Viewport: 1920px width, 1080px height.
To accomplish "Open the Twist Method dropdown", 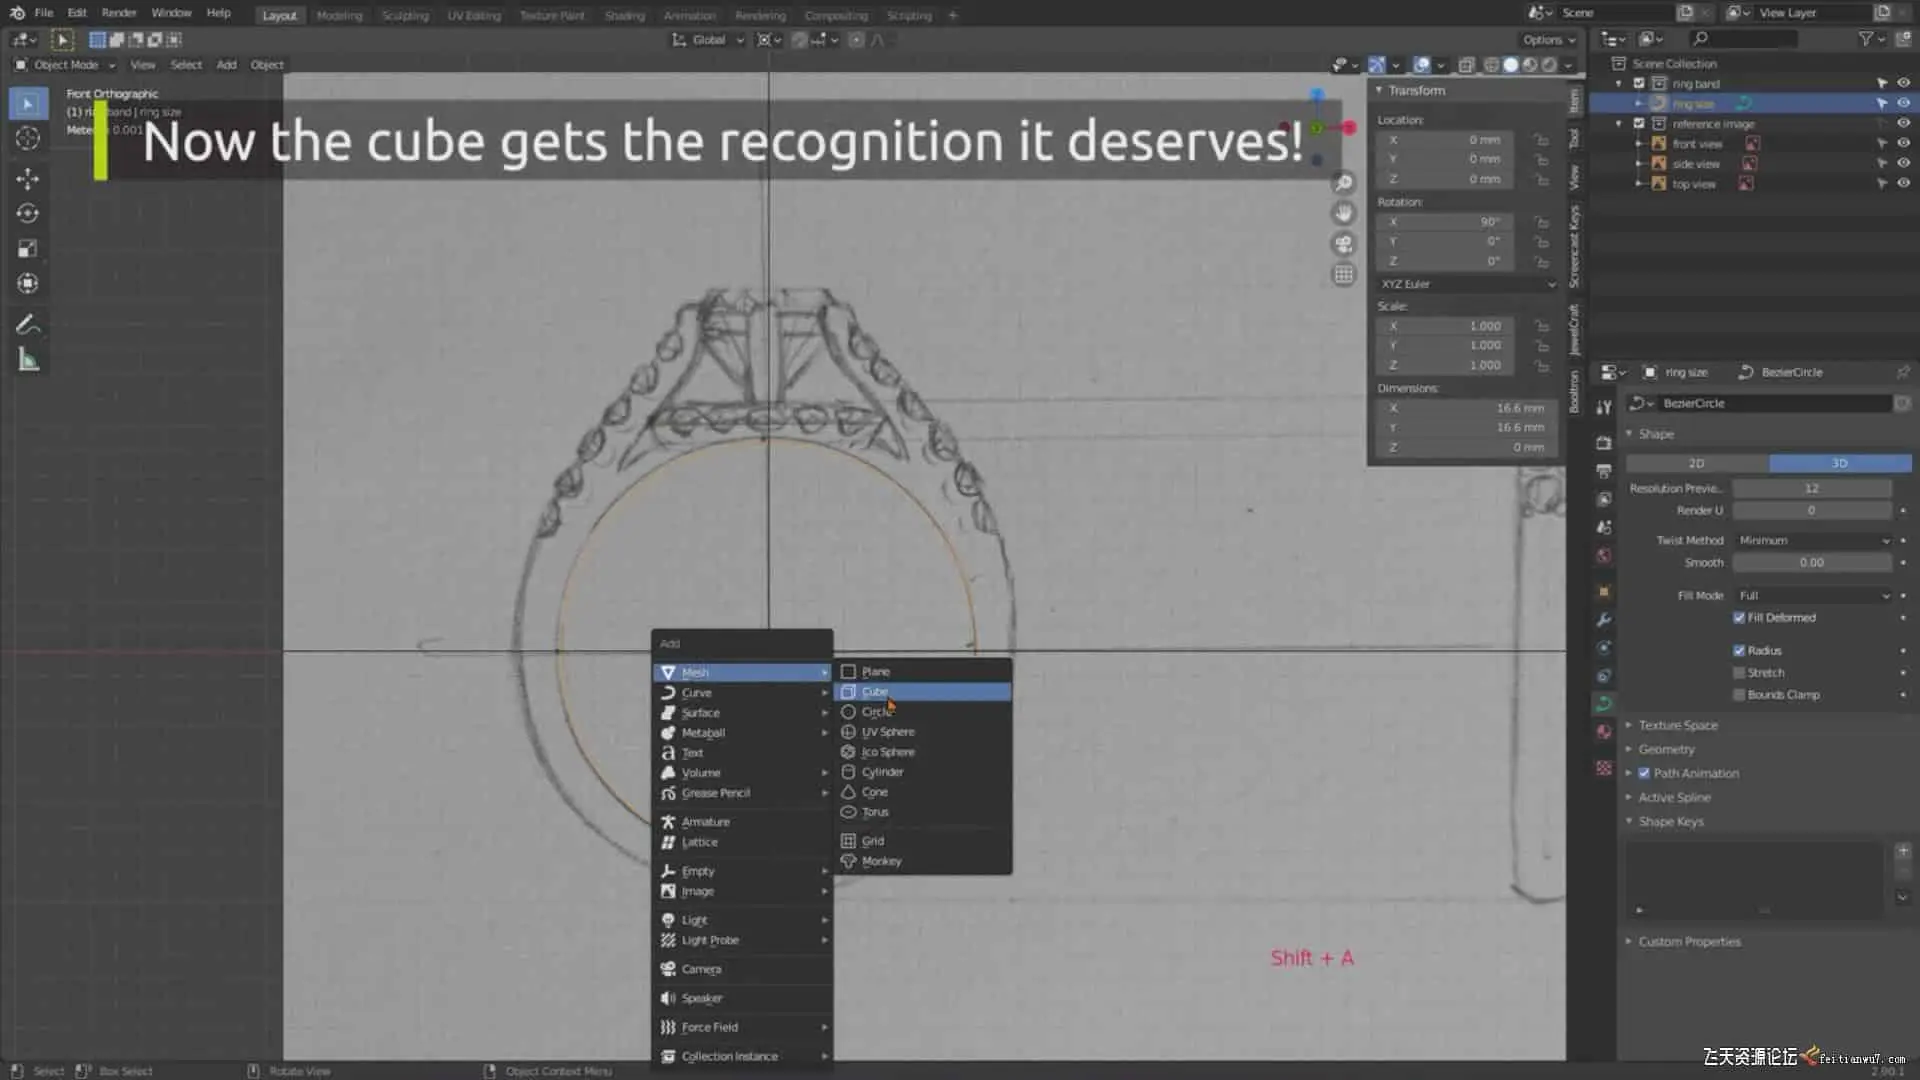I will click(x=1812, y=540).
